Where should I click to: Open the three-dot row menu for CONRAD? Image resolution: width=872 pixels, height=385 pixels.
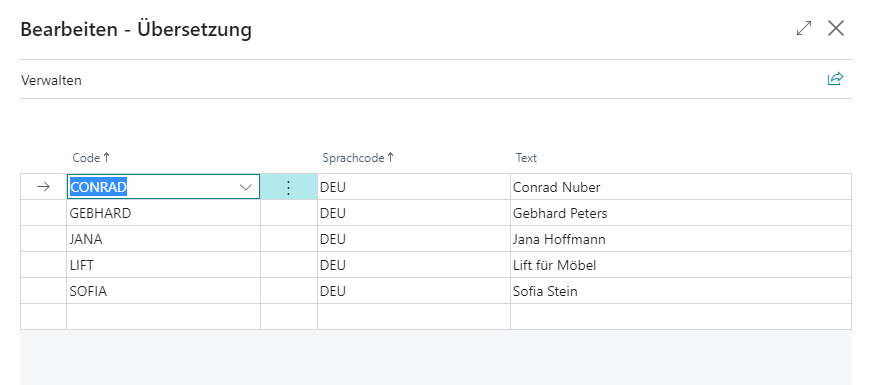(289, 187)
